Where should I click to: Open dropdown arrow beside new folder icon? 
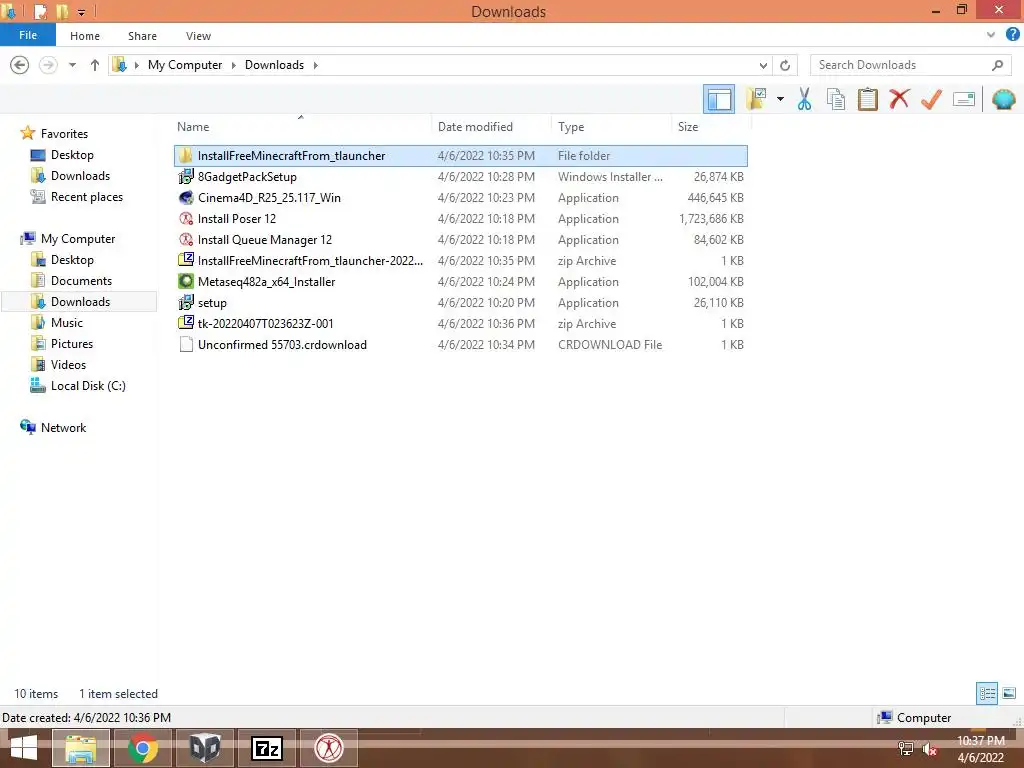coord(780,99)
